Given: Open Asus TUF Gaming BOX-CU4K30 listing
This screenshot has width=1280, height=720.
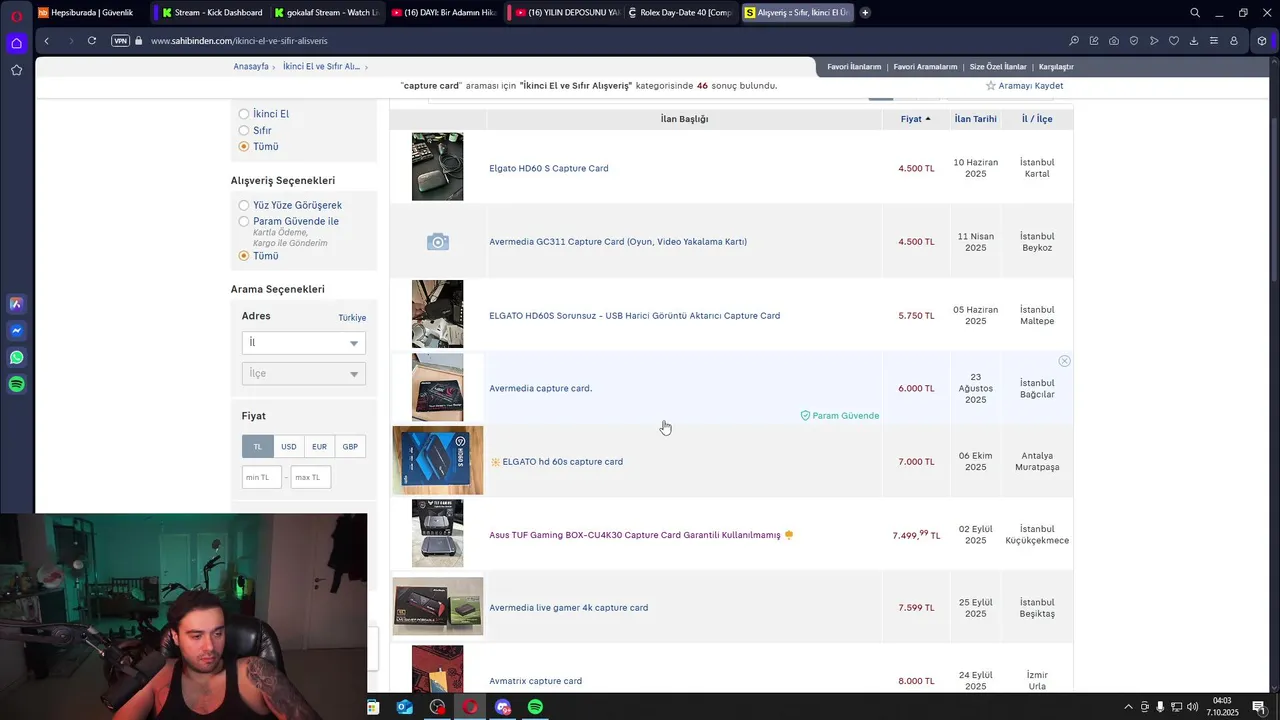Looking at the screenshot, I should click(x=634, y=535).
